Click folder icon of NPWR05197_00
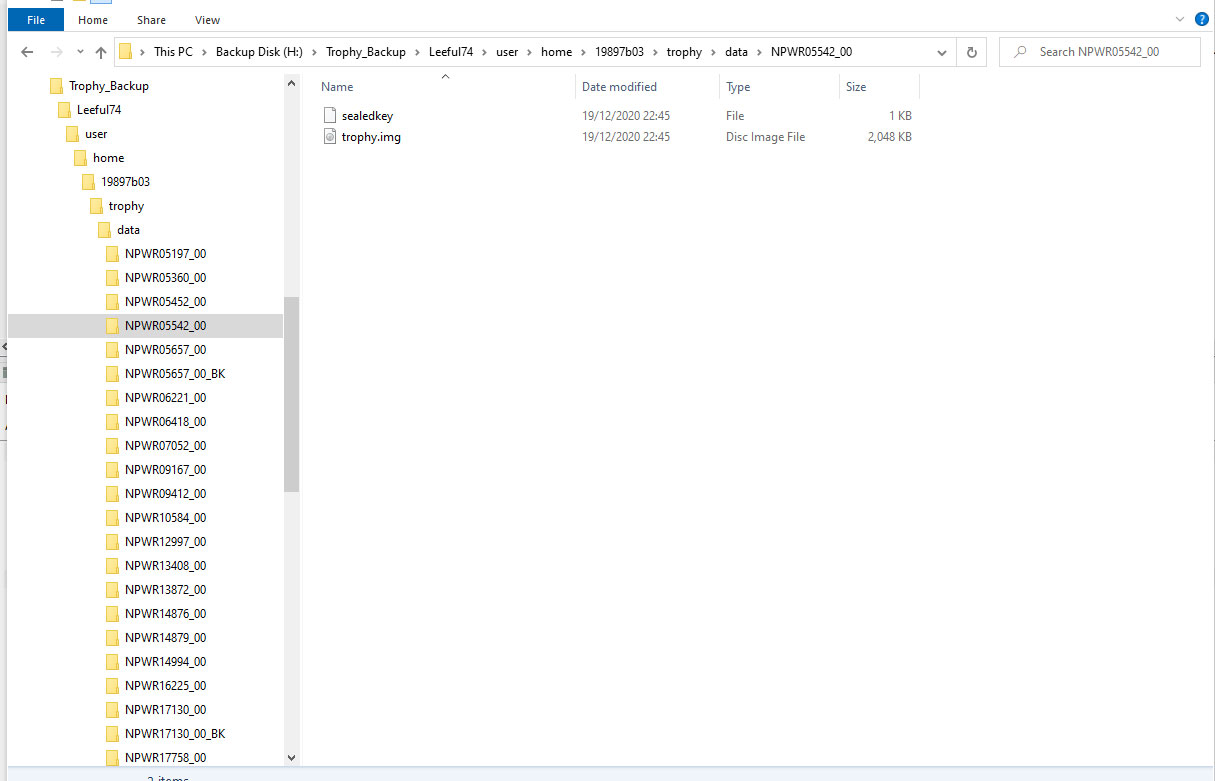 113,254
